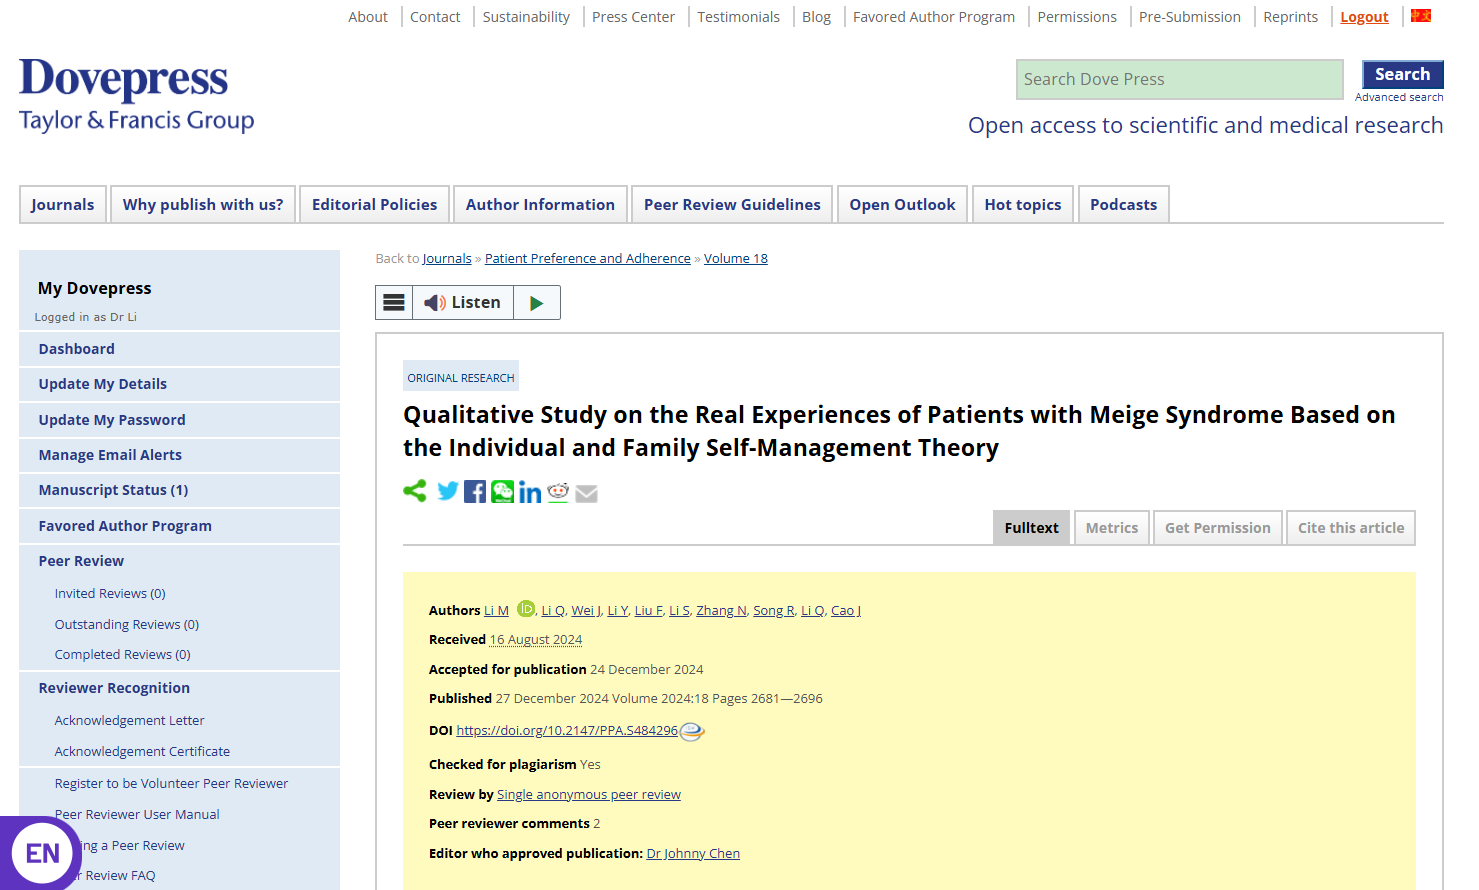Click the Logout link

click(1364, 17)
